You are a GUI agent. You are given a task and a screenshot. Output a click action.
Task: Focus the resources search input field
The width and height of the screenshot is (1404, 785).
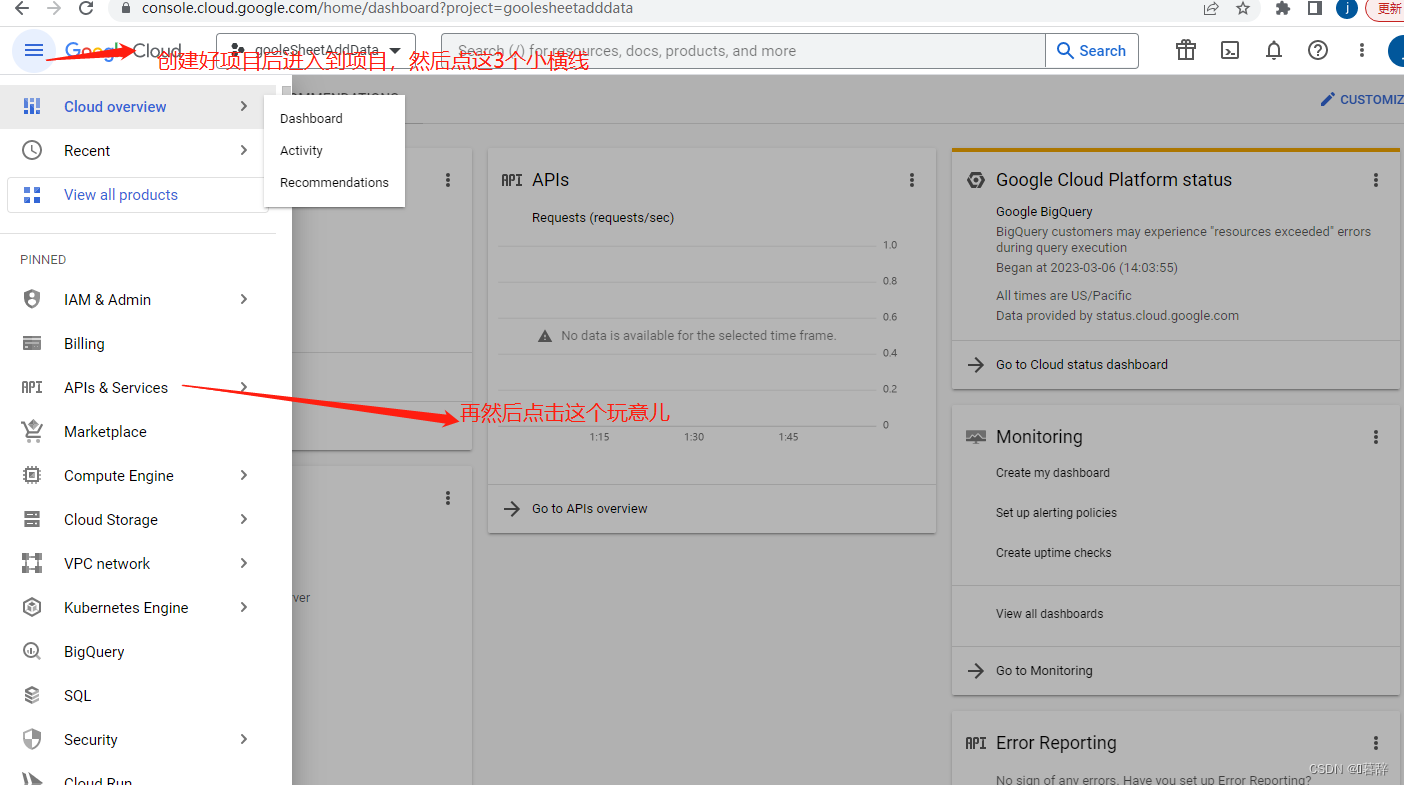(744, 51)
